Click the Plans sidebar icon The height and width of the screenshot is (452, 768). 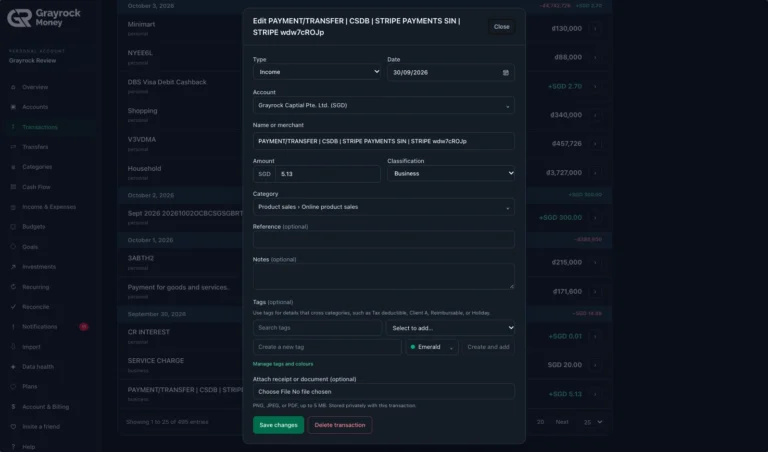pyautogui.click(x=13, y=387)
